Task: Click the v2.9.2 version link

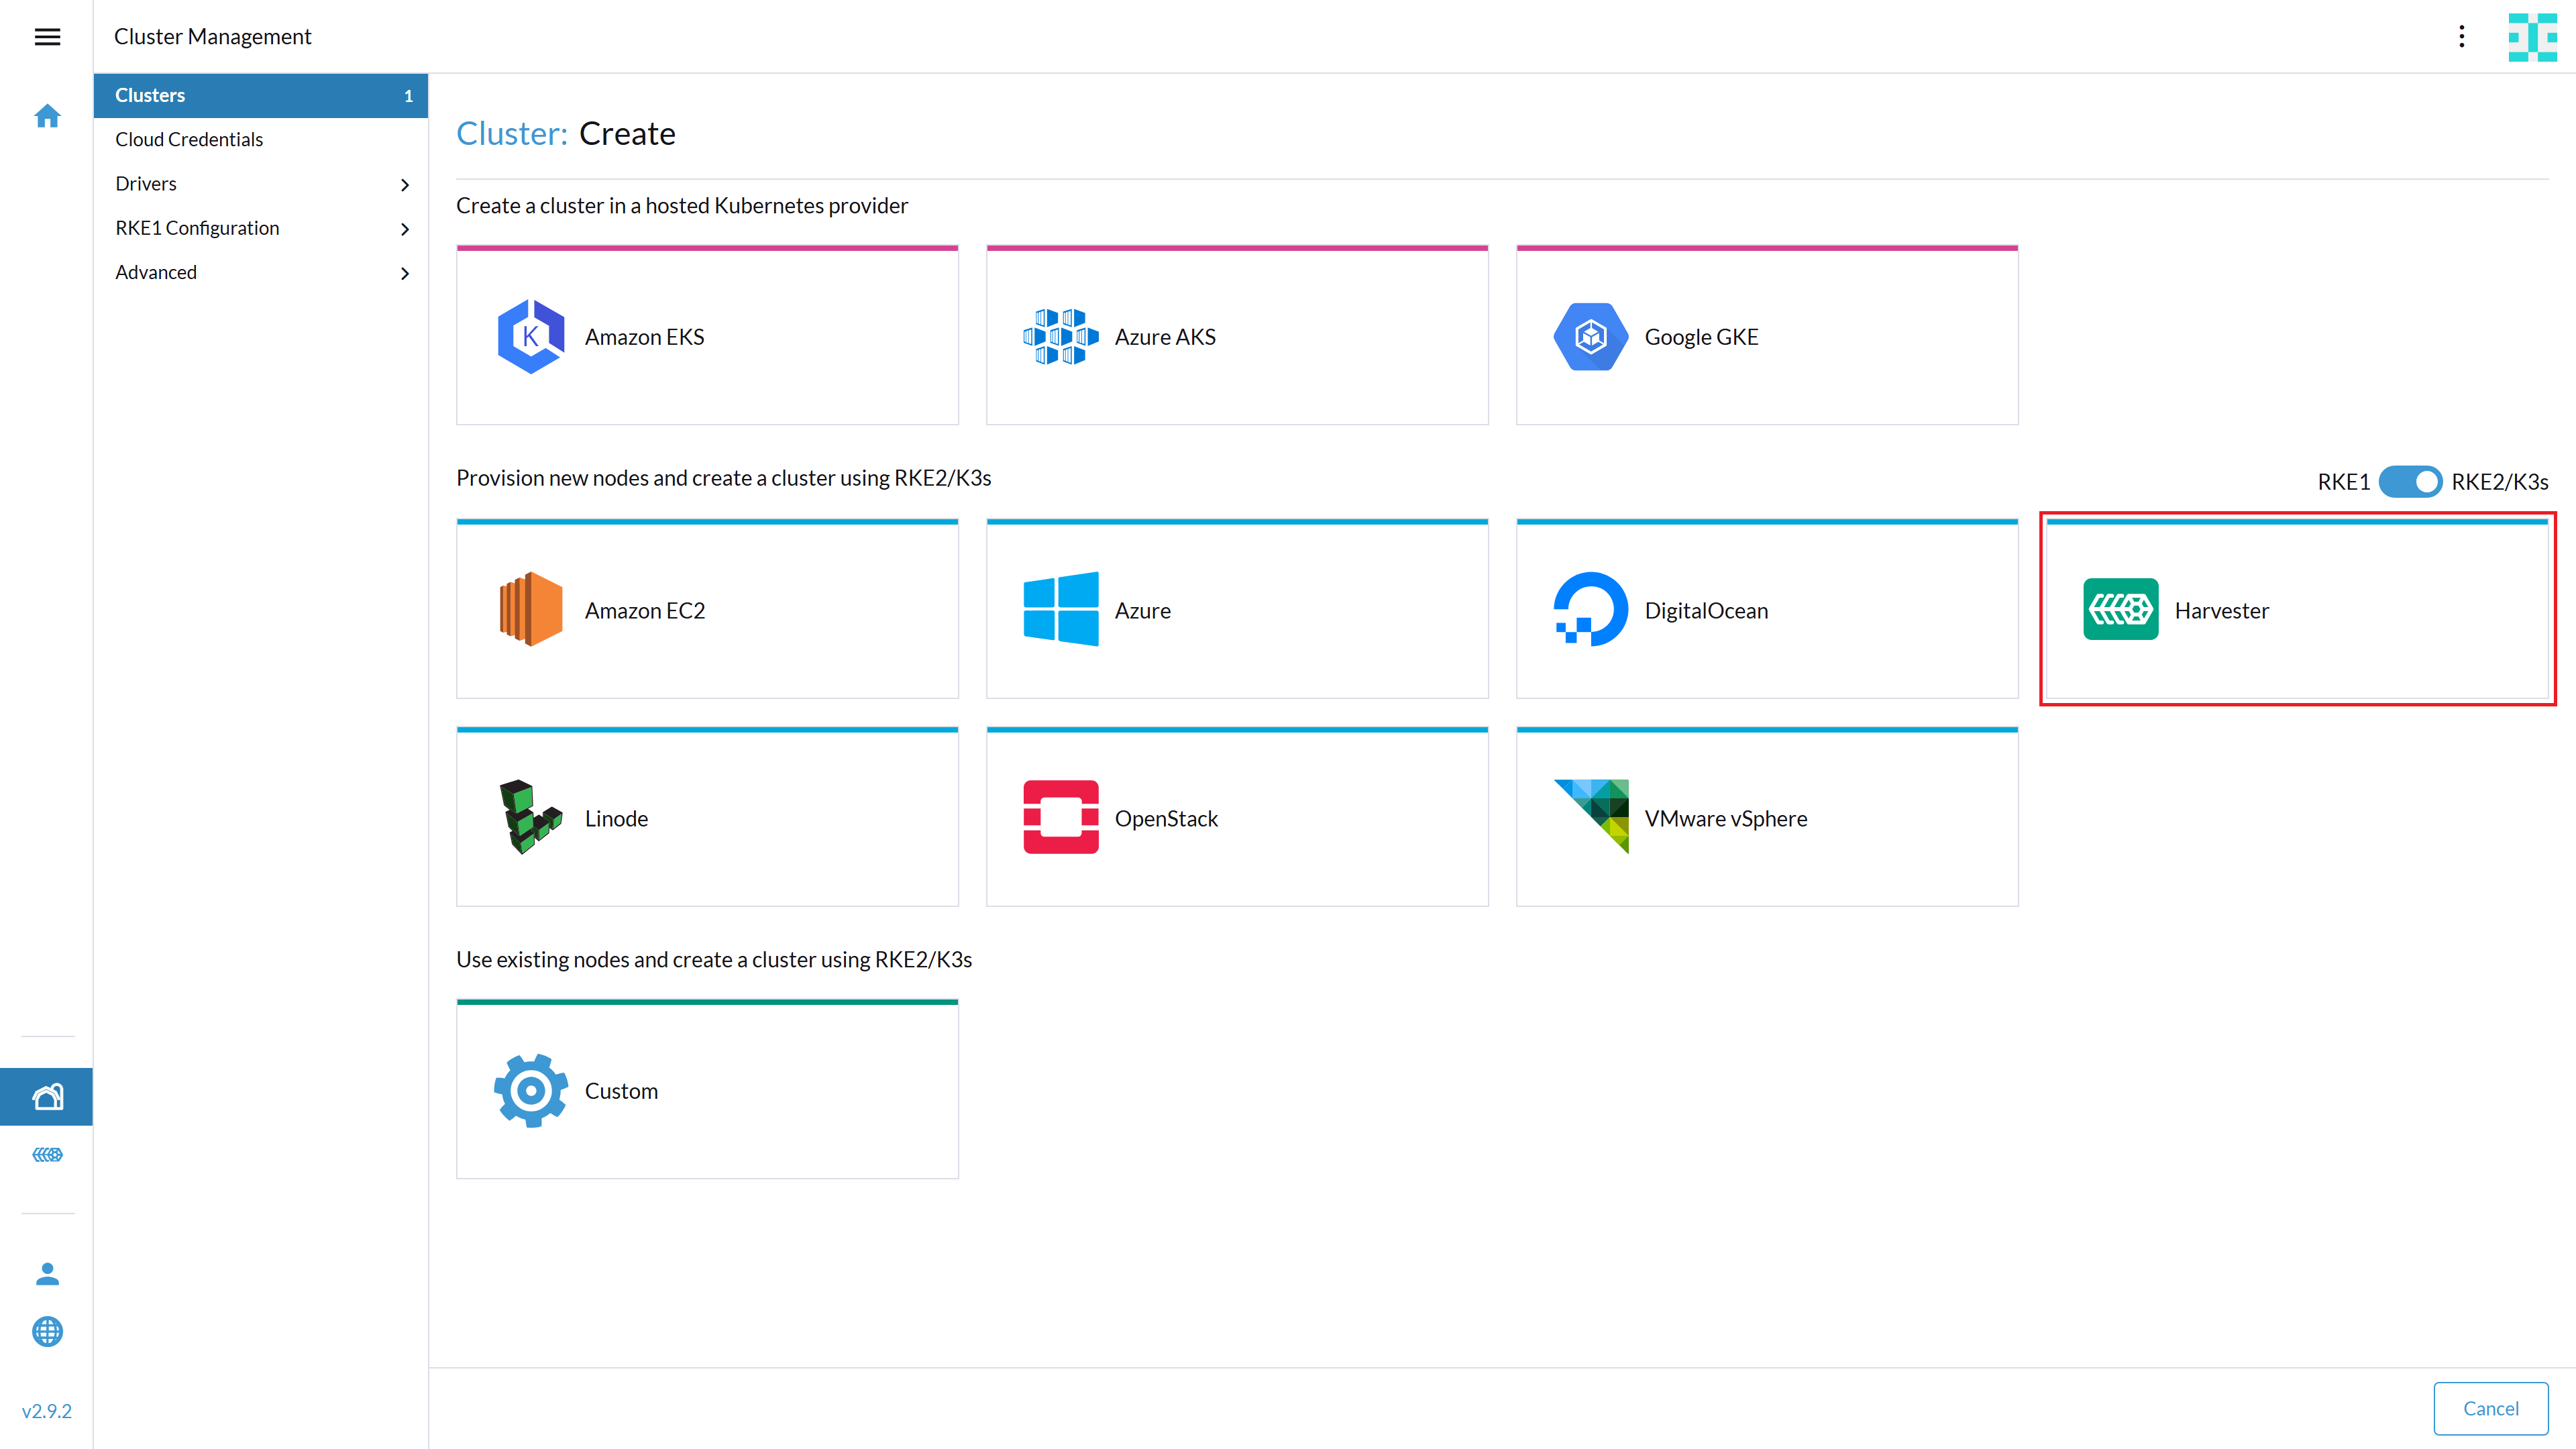Action: pos(47,1410)
